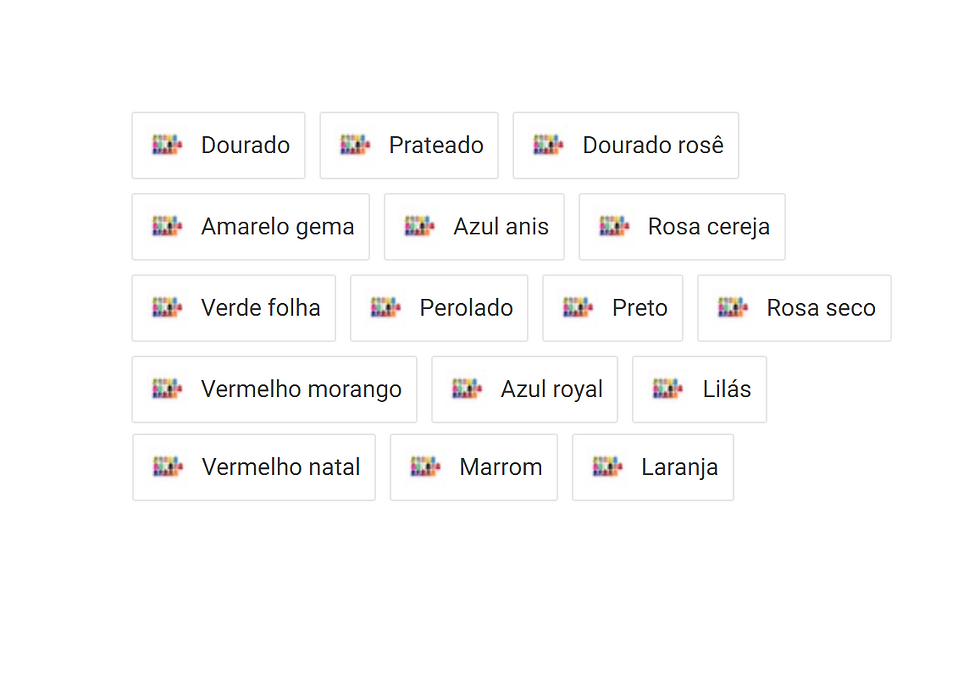Choose the Rosa seco color button

[794, 308]
